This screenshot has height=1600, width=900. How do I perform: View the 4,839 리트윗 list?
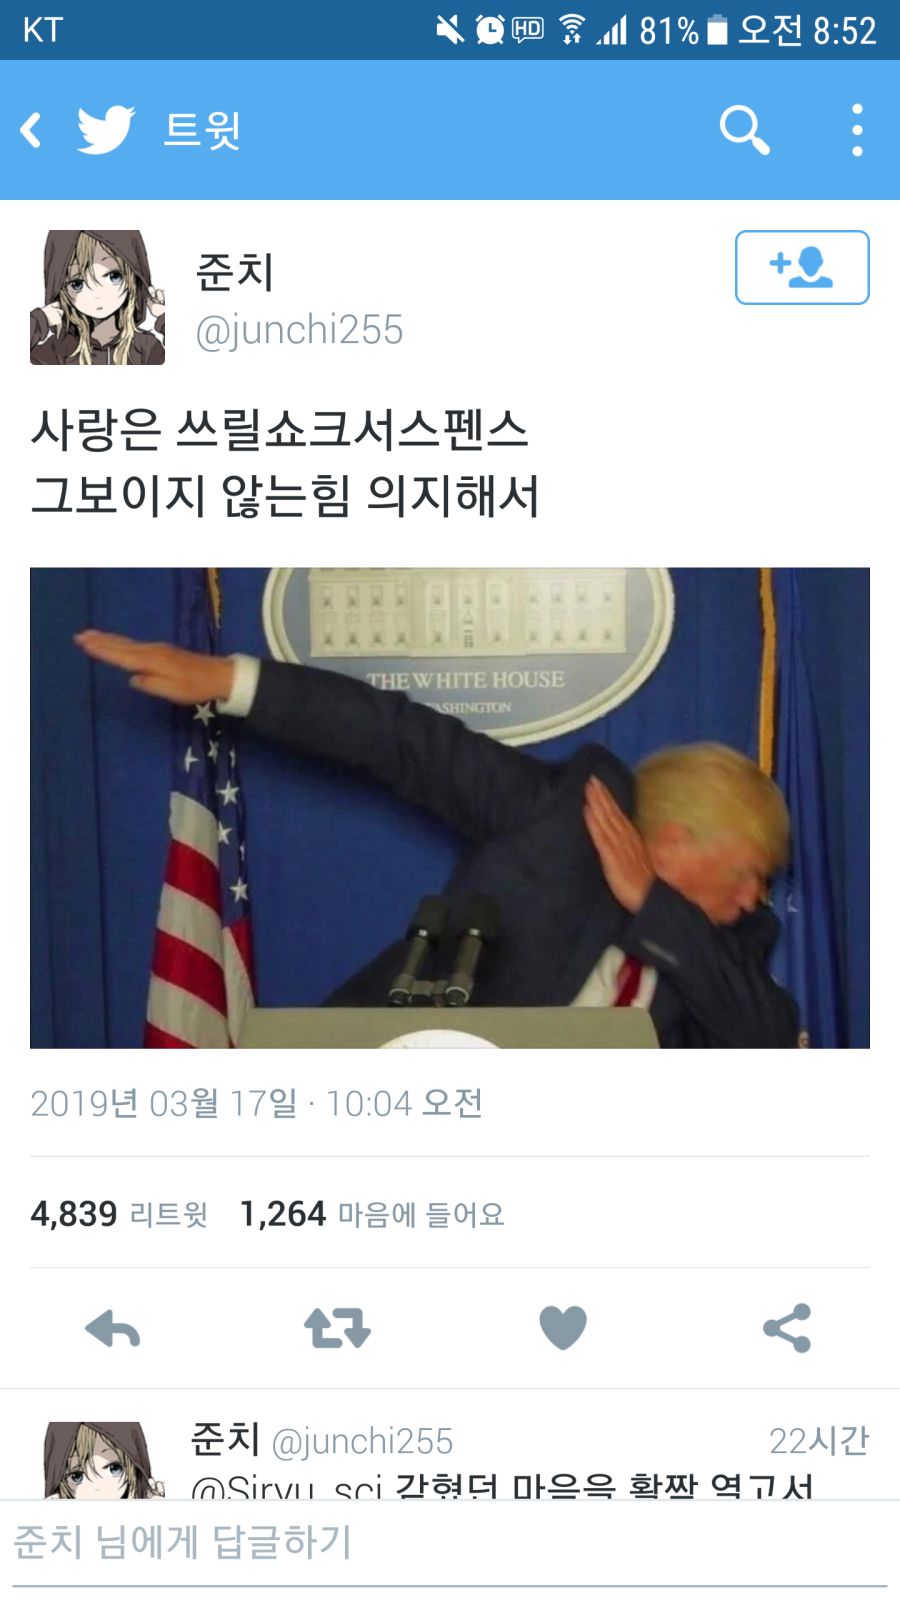(x=119, y=1214)
